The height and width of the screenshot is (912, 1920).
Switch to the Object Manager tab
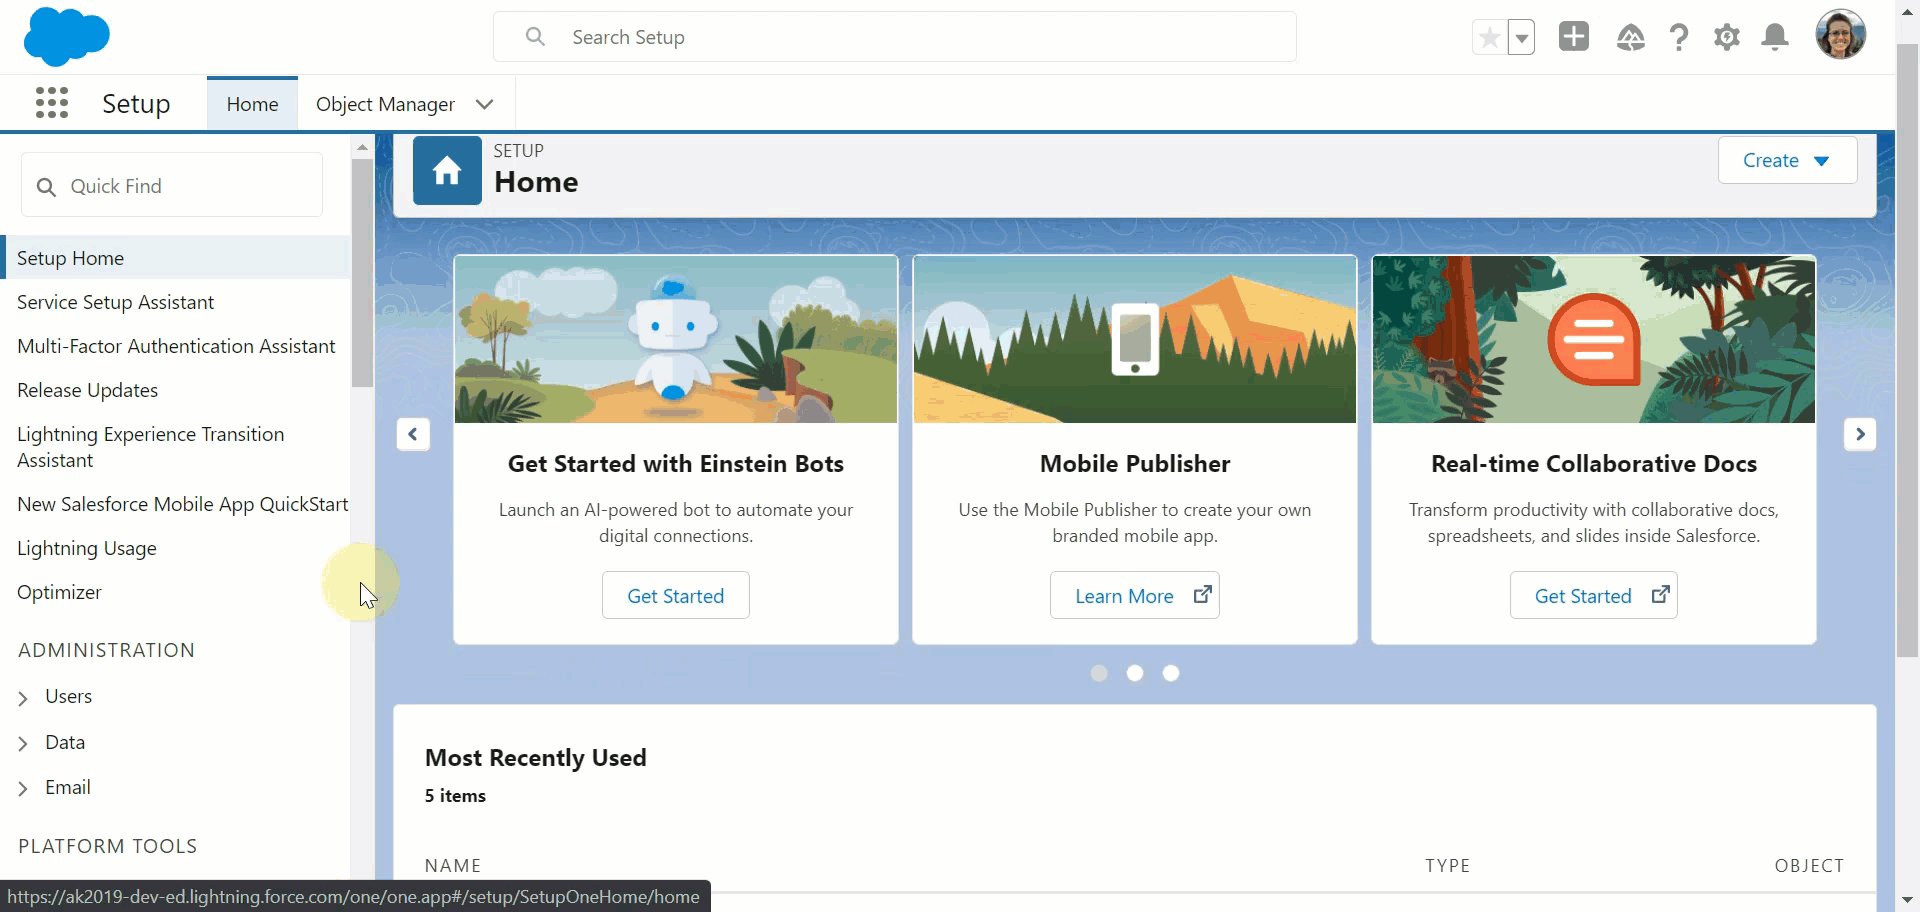[x=385, y=104]
